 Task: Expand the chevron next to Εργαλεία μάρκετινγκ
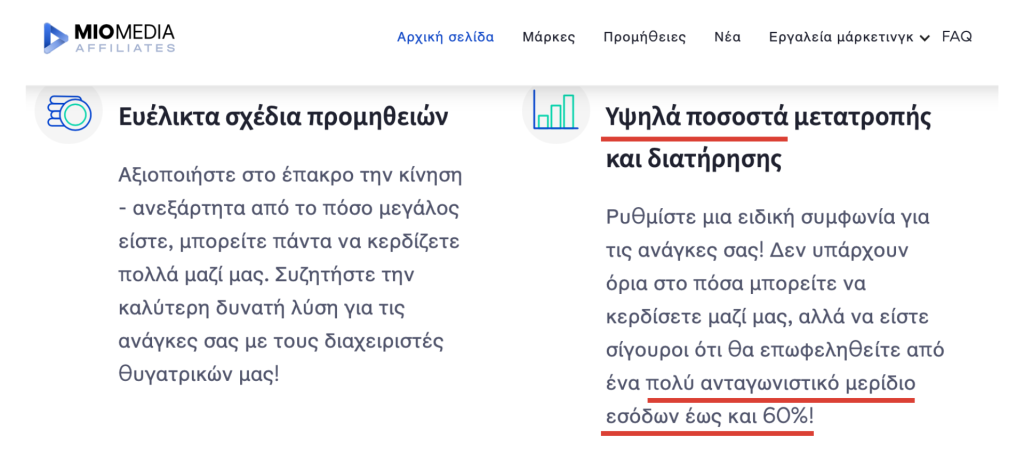pyautogui.click(x=924, y=38)
